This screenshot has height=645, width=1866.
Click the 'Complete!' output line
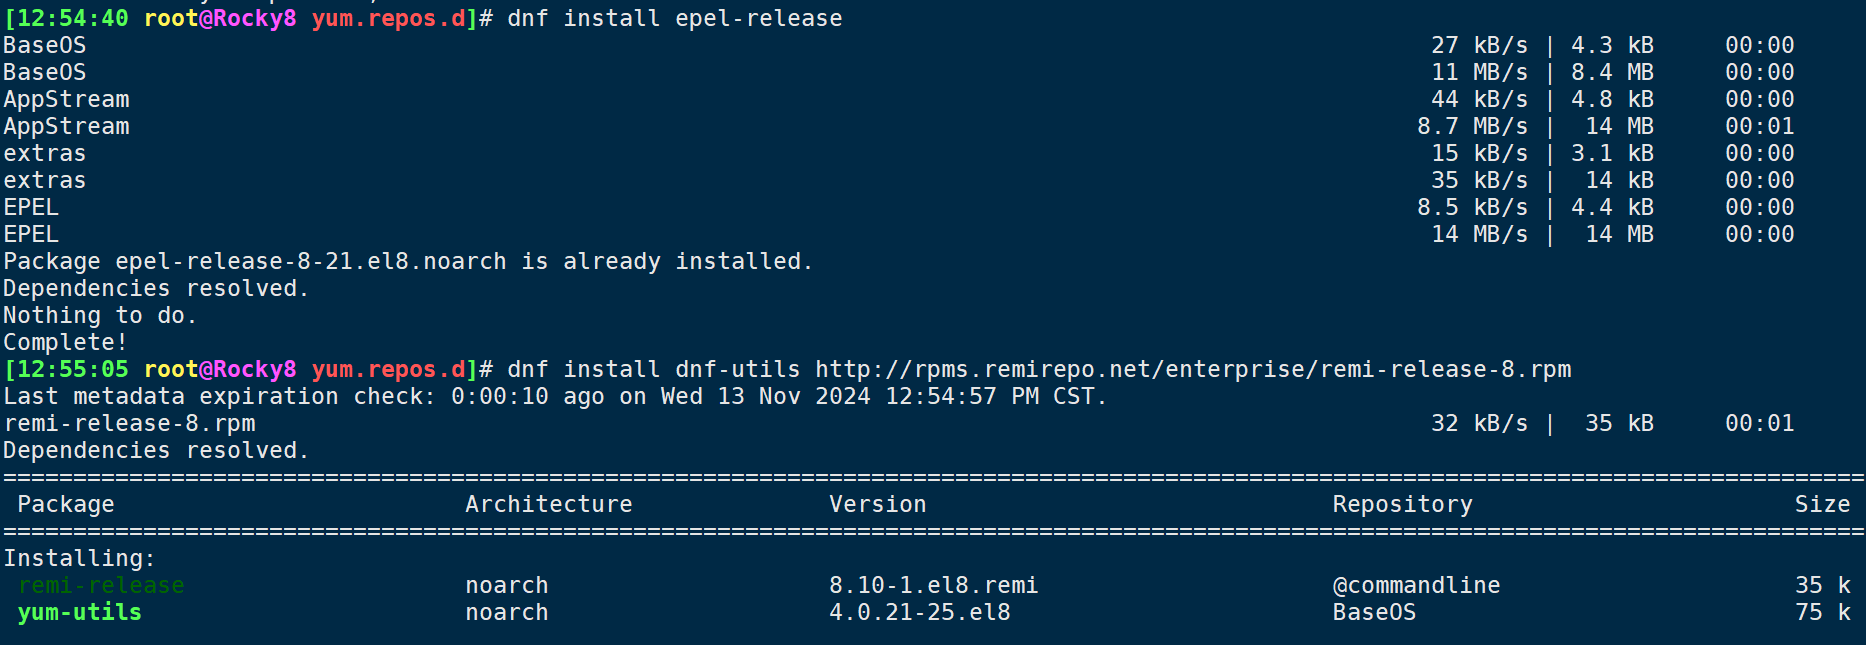[65, 343]
